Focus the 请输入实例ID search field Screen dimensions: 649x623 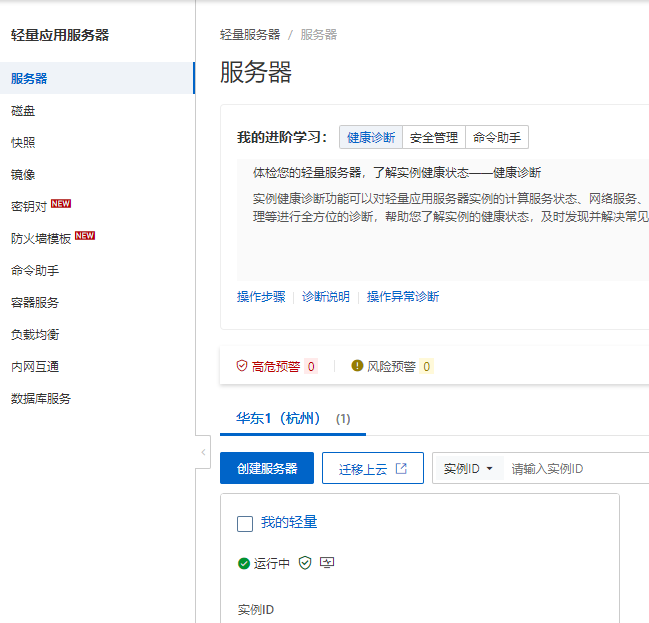(575, 469)
